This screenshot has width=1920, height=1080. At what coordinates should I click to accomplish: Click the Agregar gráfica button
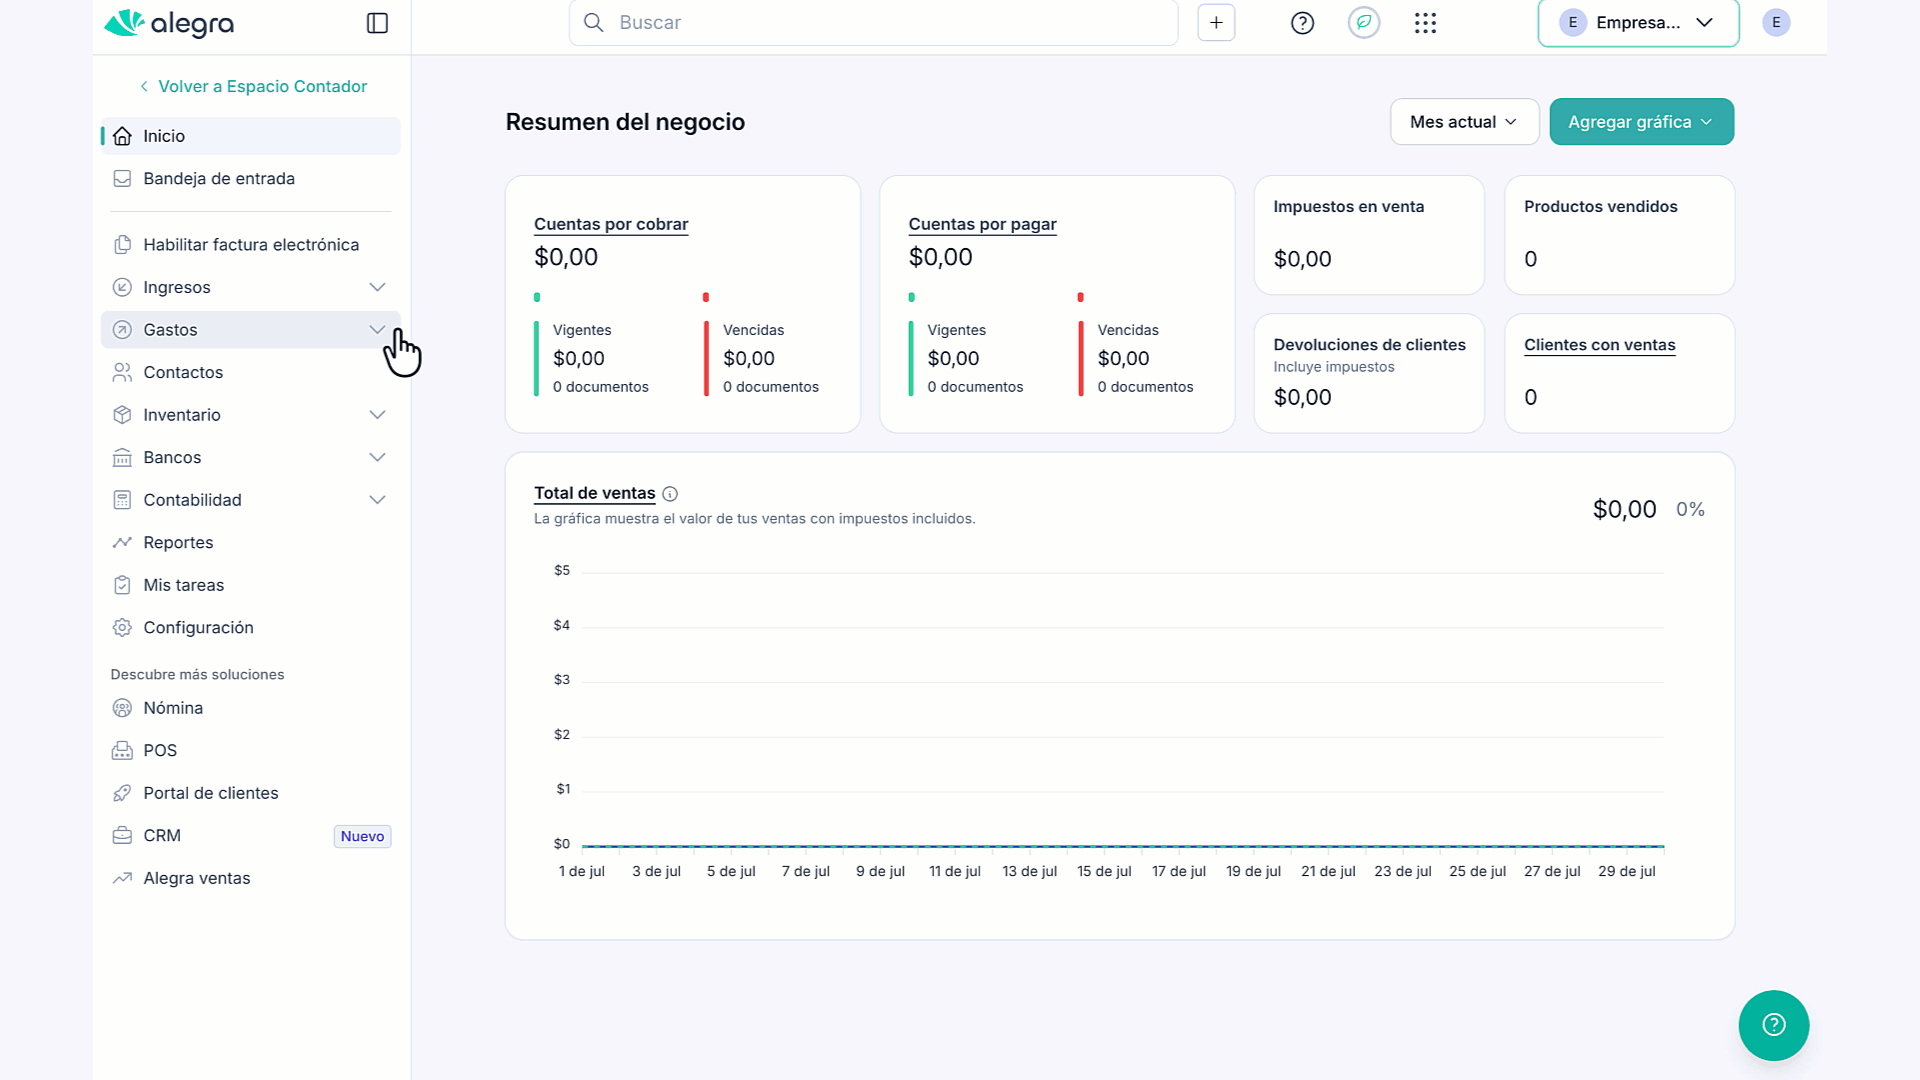[x=1641, y=122]
